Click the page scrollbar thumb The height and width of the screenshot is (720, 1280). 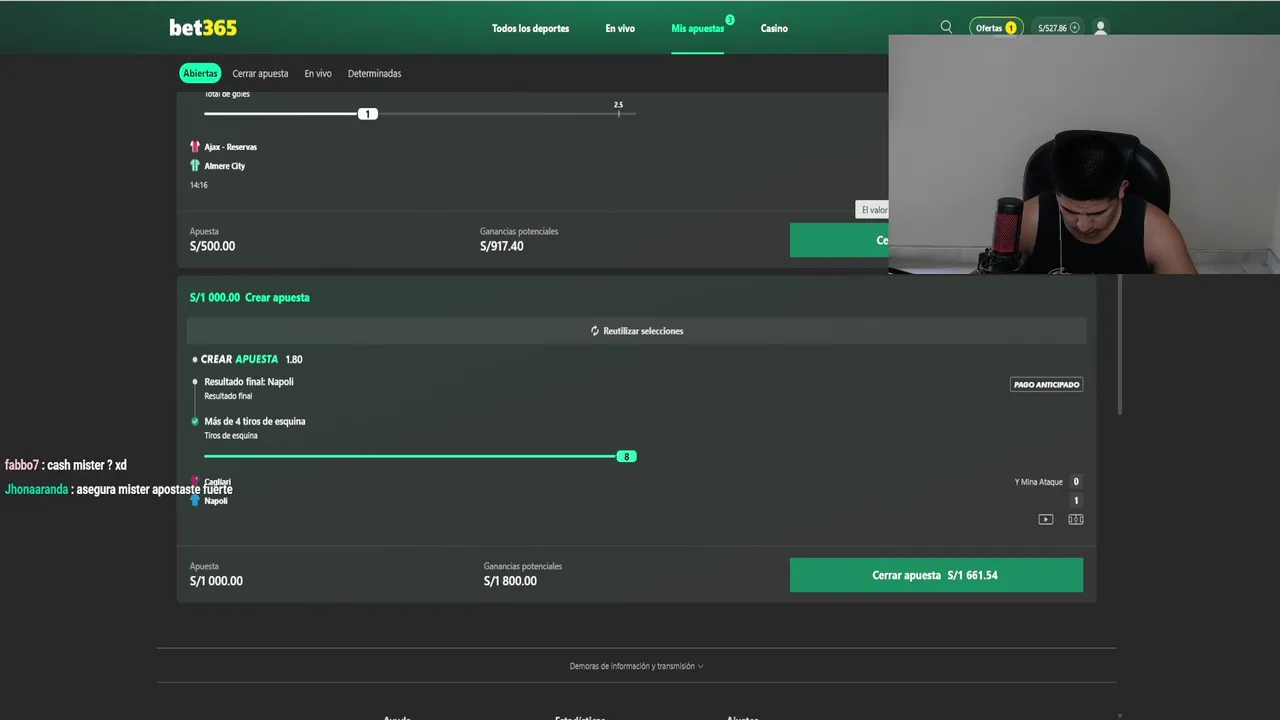click(1119, 345)
